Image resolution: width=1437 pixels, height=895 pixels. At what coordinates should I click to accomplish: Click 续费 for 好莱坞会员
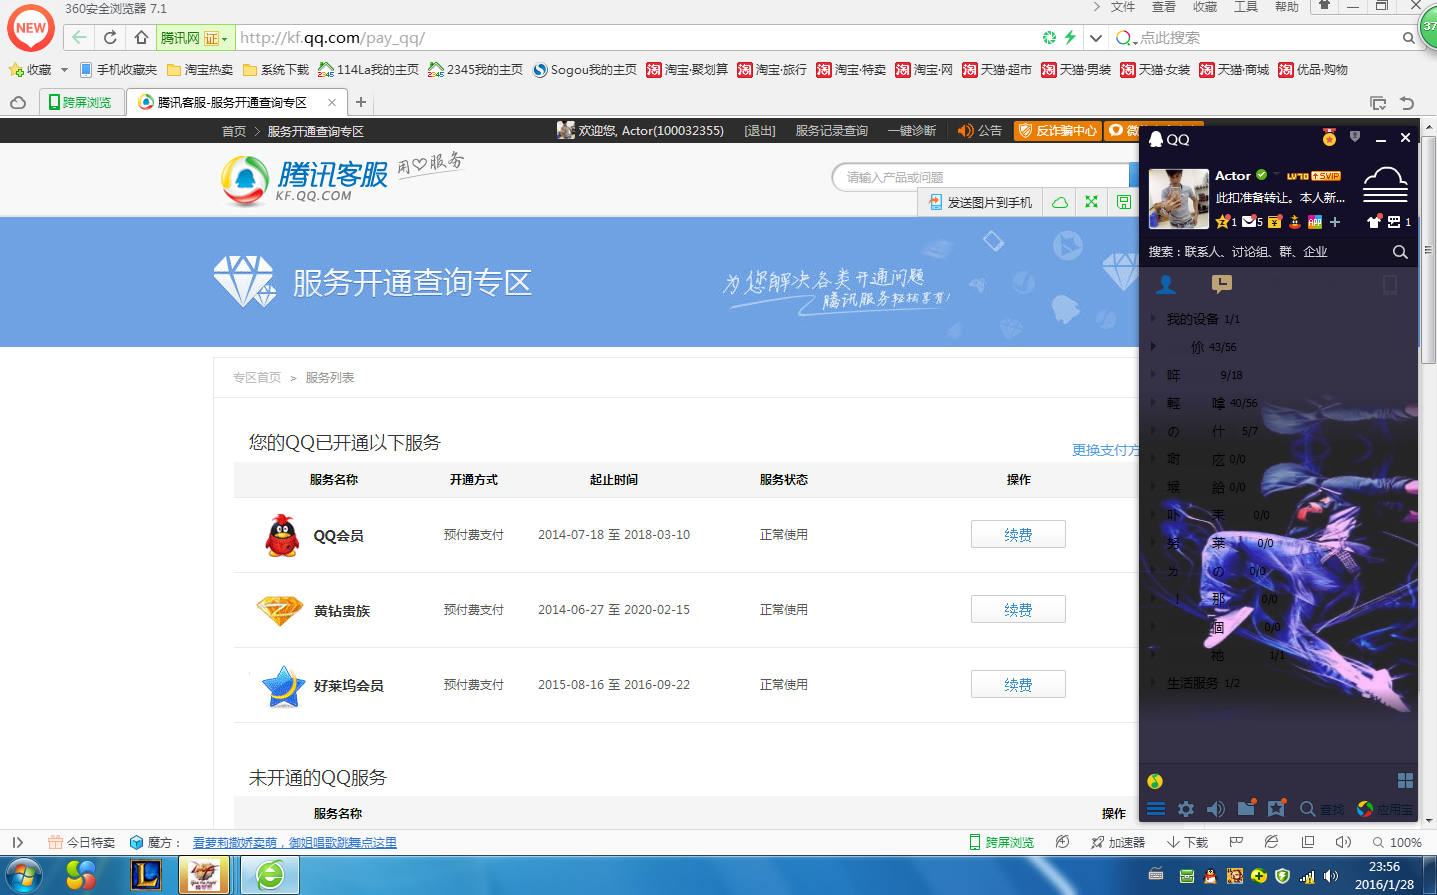coord(1018,685)
